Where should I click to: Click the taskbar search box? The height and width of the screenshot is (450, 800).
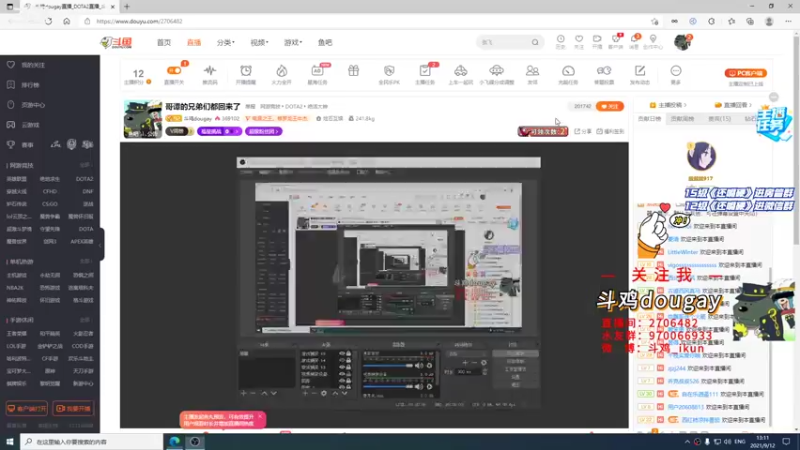click(92, 442)
